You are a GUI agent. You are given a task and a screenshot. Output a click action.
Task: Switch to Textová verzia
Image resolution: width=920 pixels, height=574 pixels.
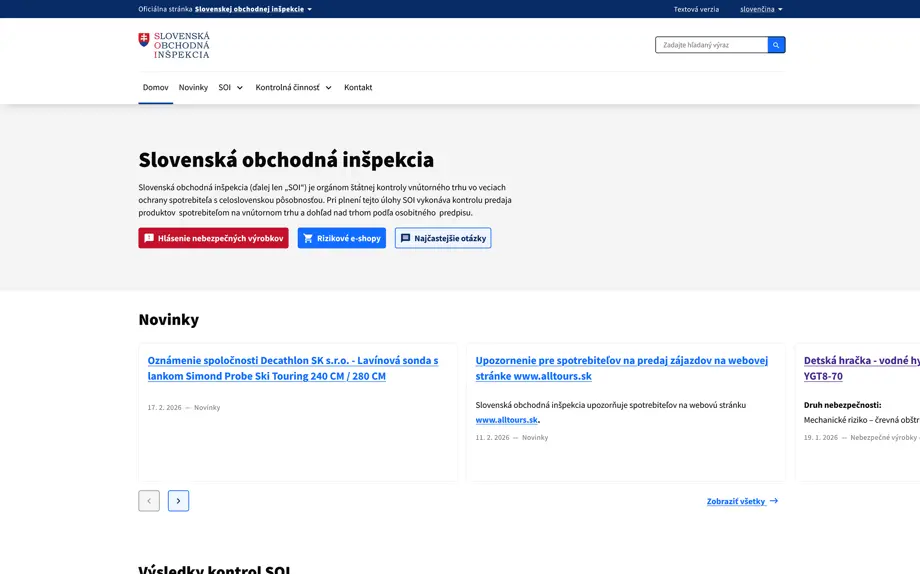(x=696, y=9)
